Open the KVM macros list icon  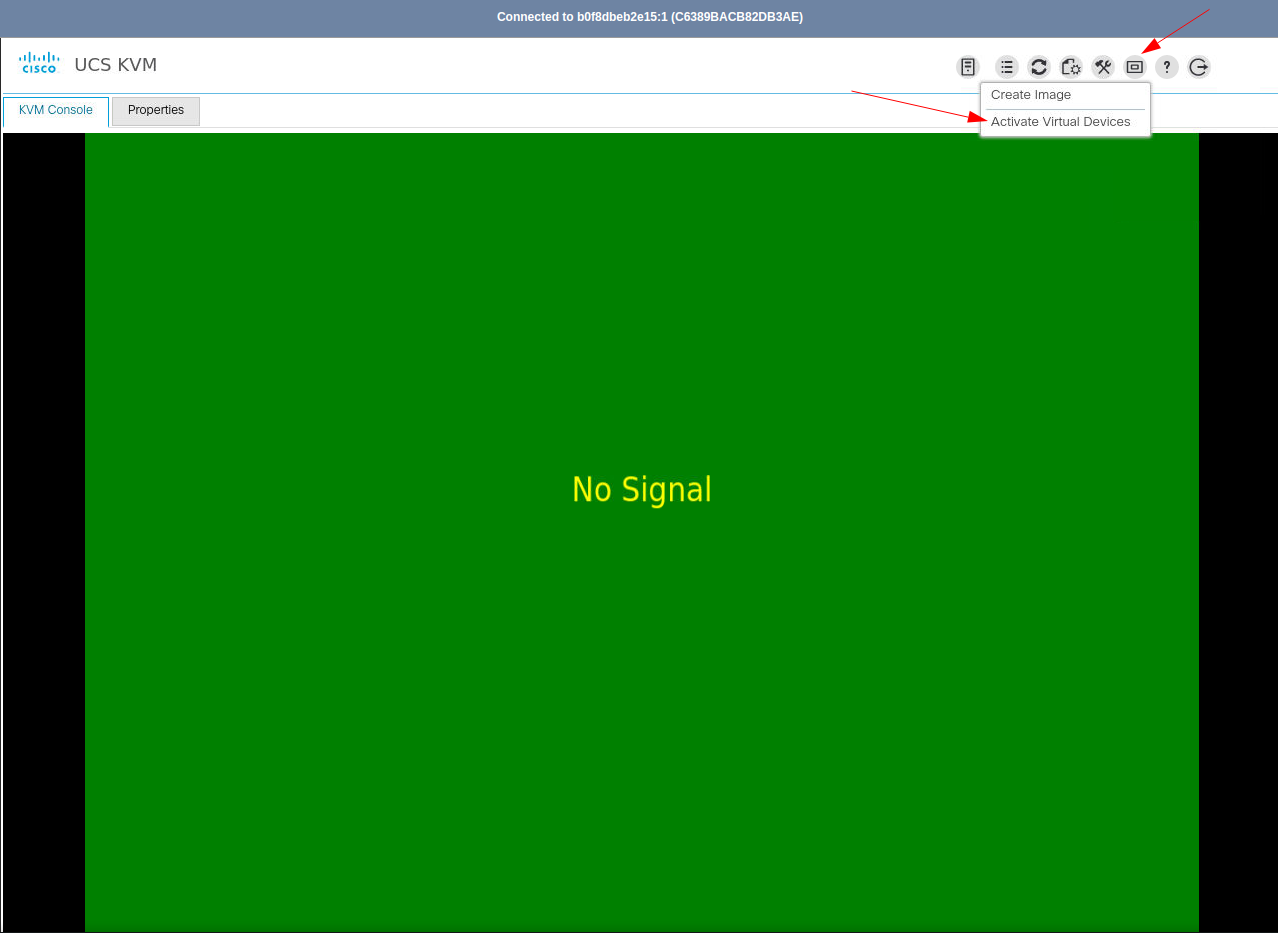coord(1006,67)
